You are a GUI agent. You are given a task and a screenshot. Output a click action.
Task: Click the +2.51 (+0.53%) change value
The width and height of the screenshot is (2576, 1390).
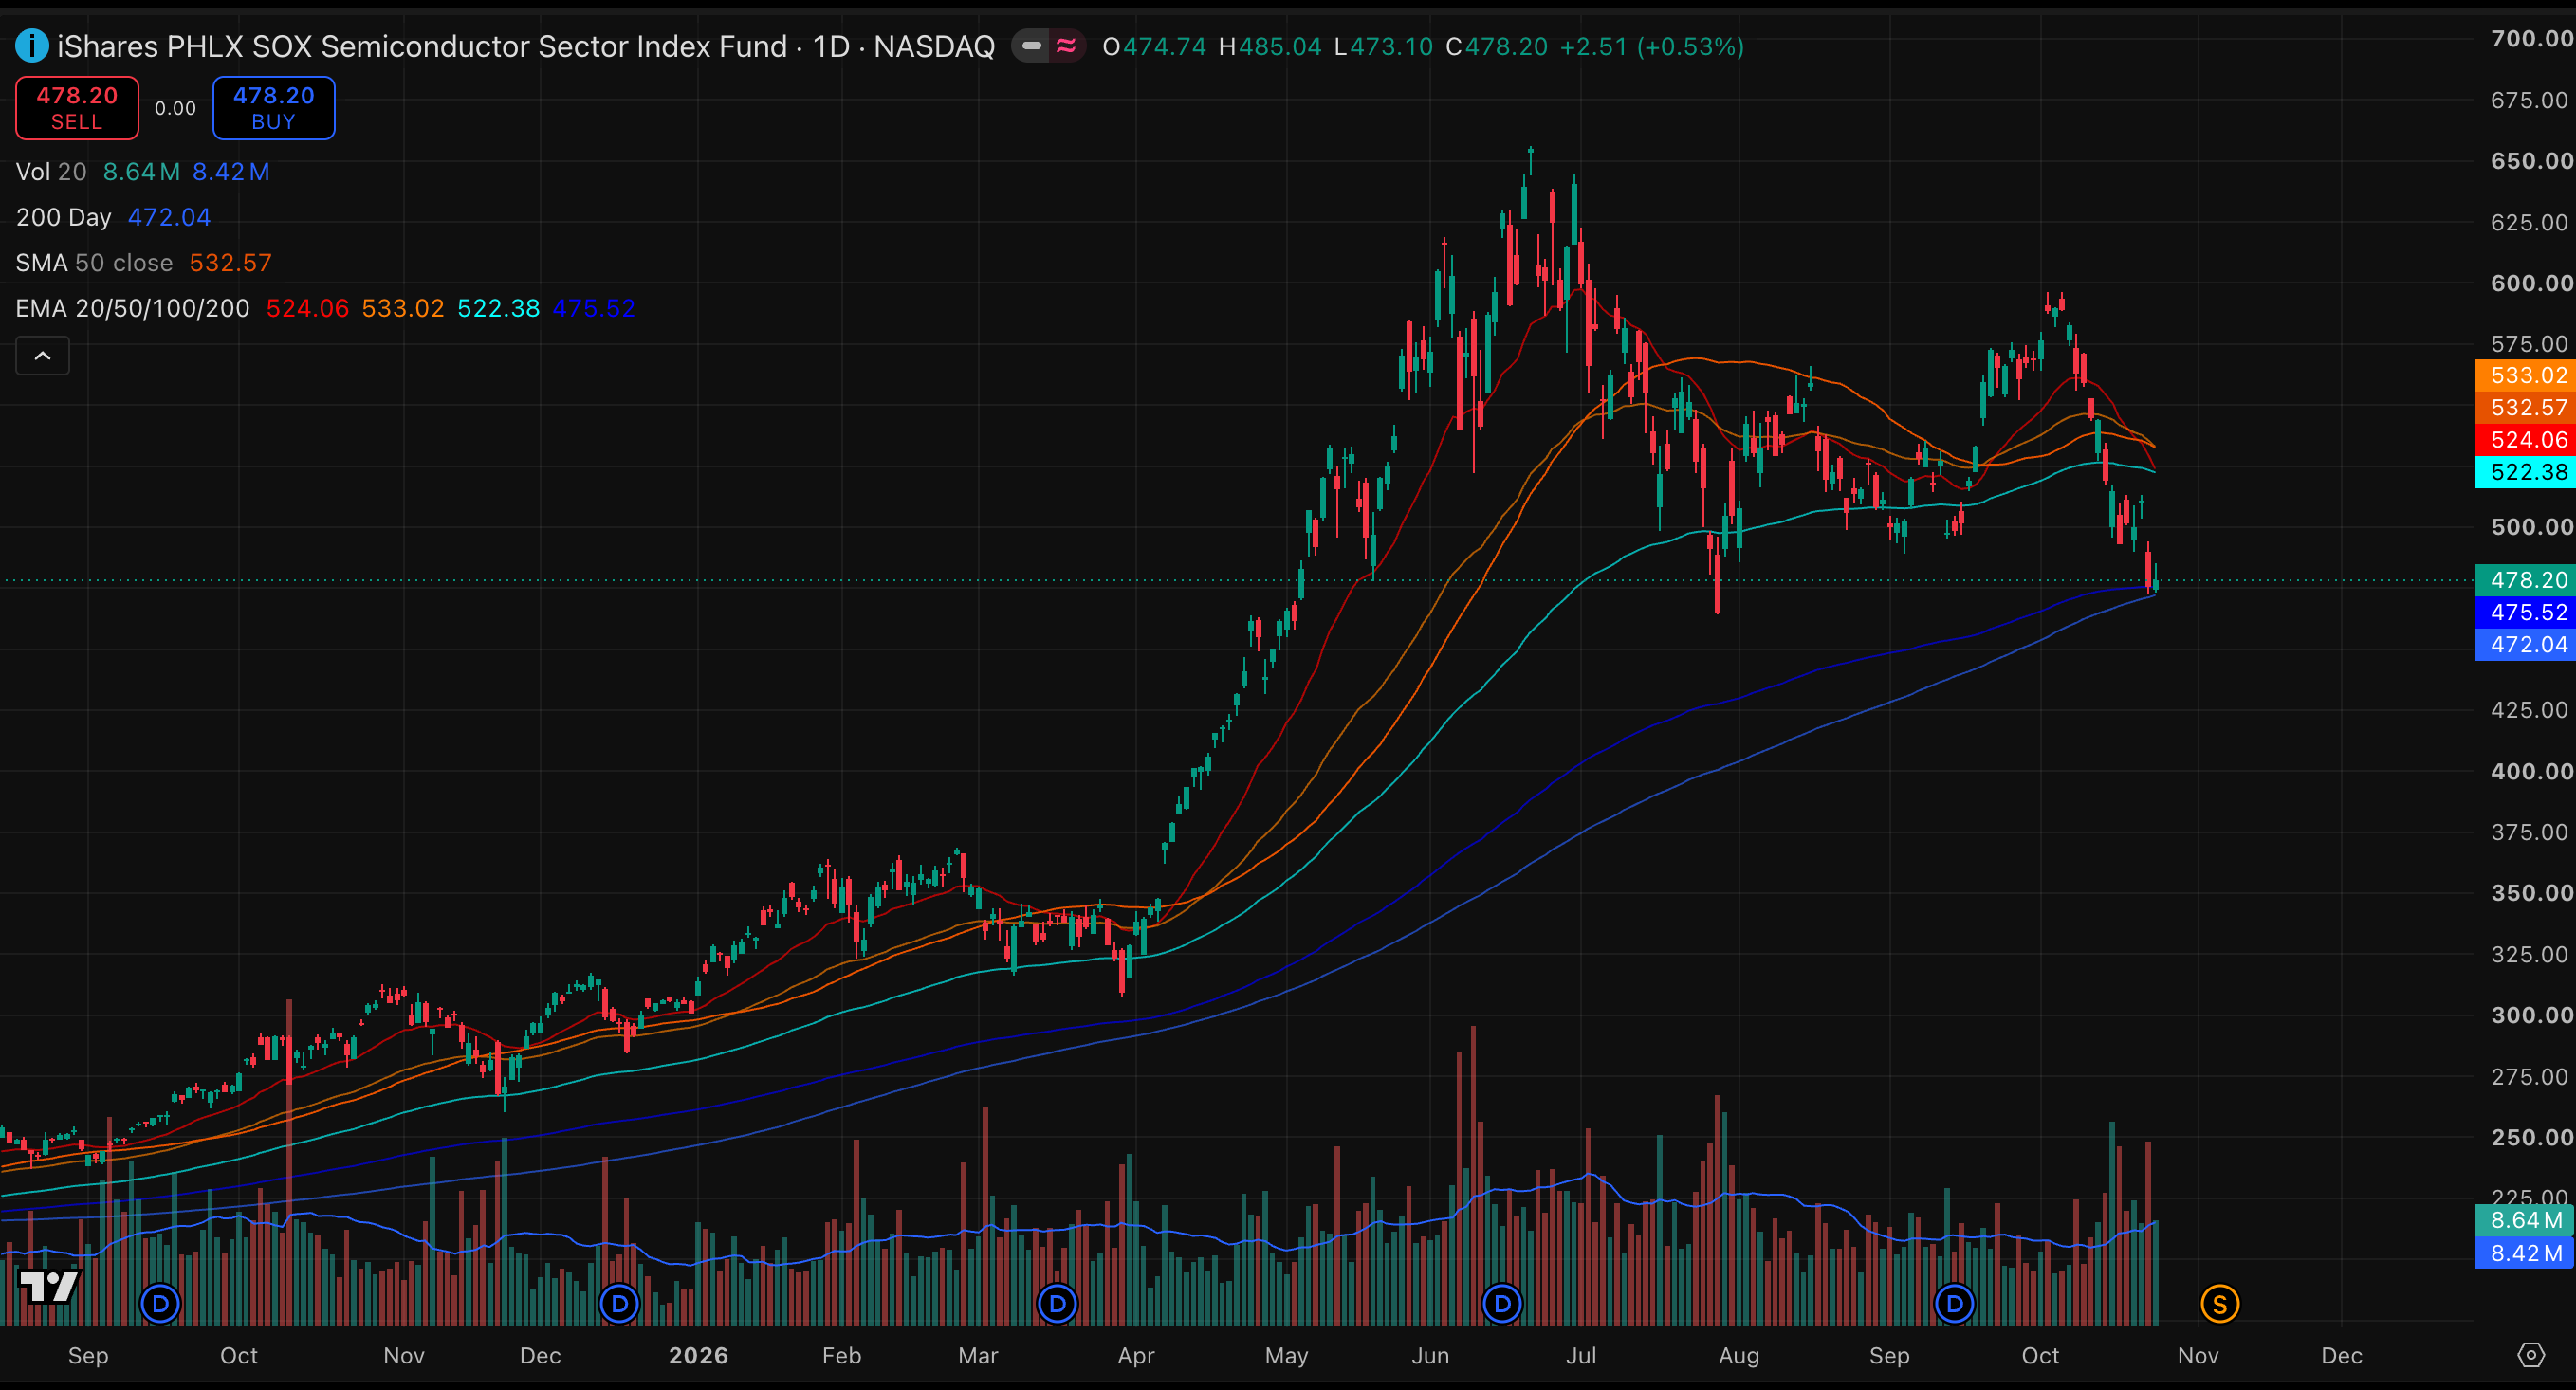tap(1652, 46)
